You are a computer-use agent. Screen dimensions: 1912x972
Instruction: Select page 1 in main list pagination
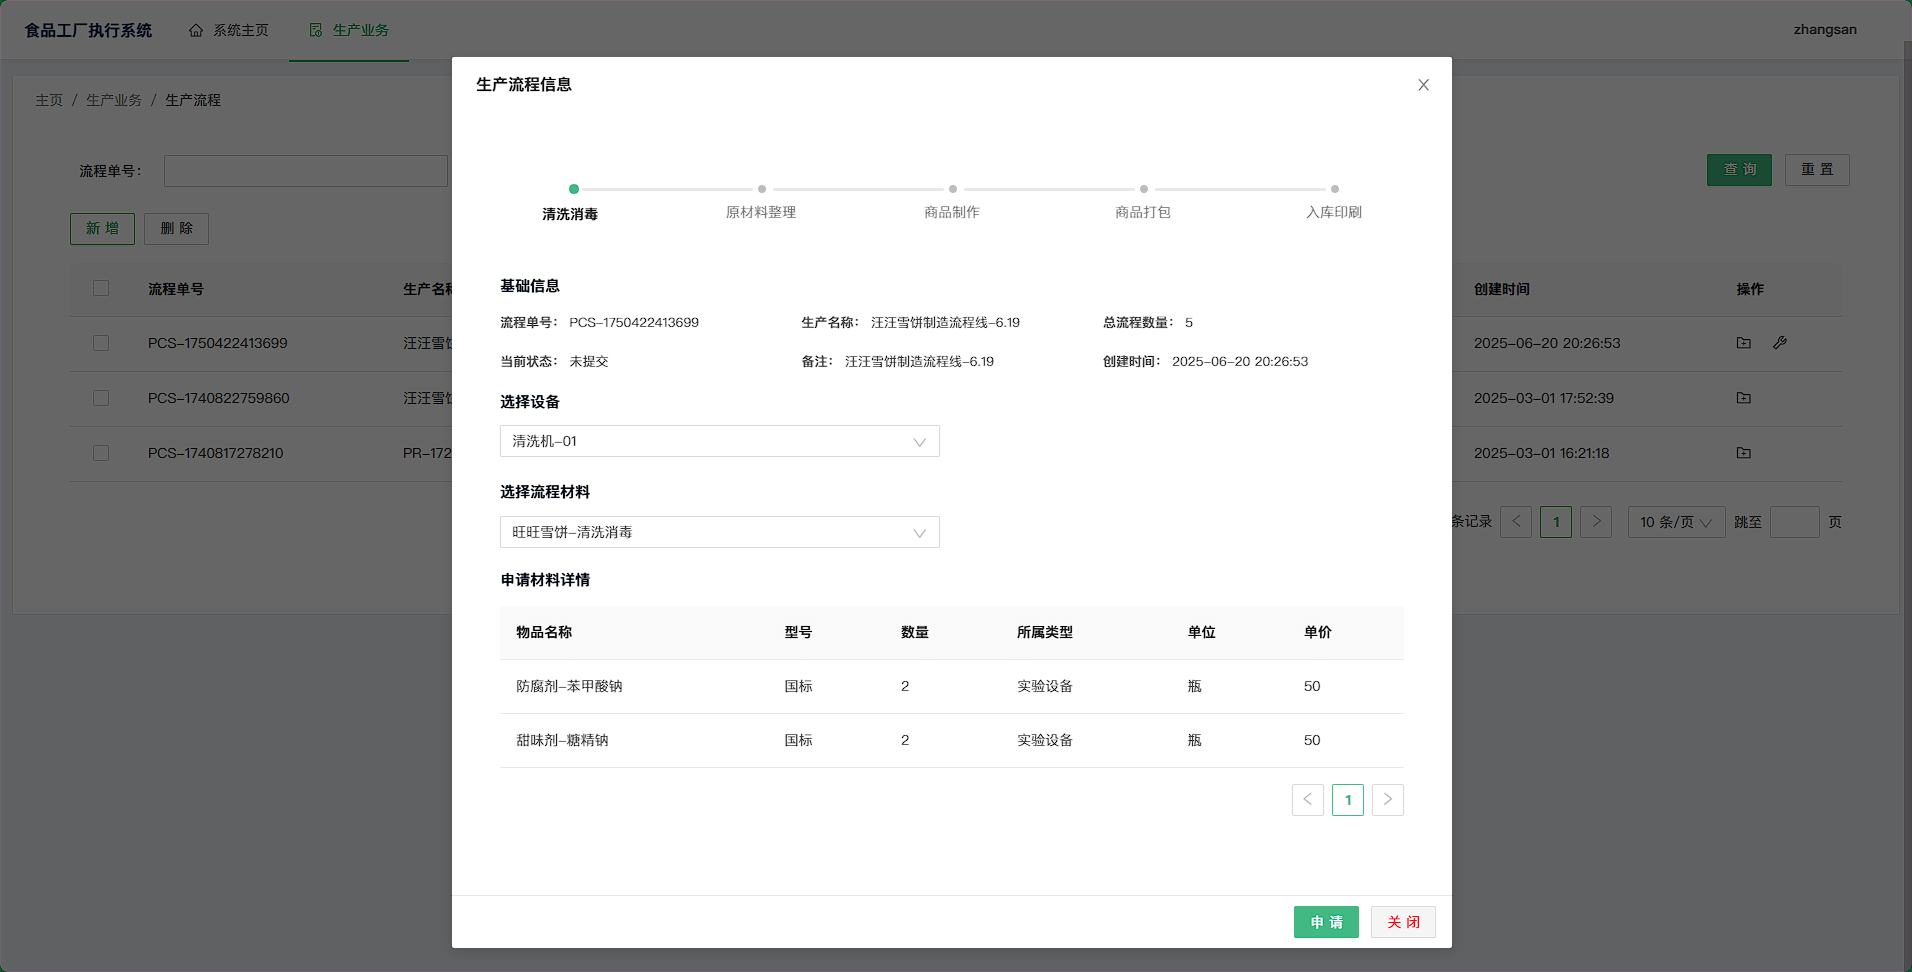pos(1556,522)
